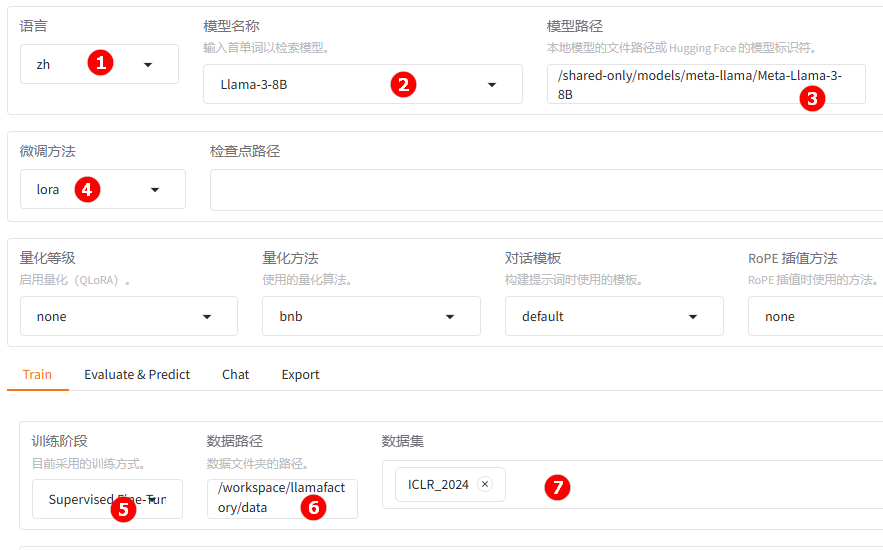Click the red number 4 badge
Viewport: 883px width, 550px height.
point(88,189)
